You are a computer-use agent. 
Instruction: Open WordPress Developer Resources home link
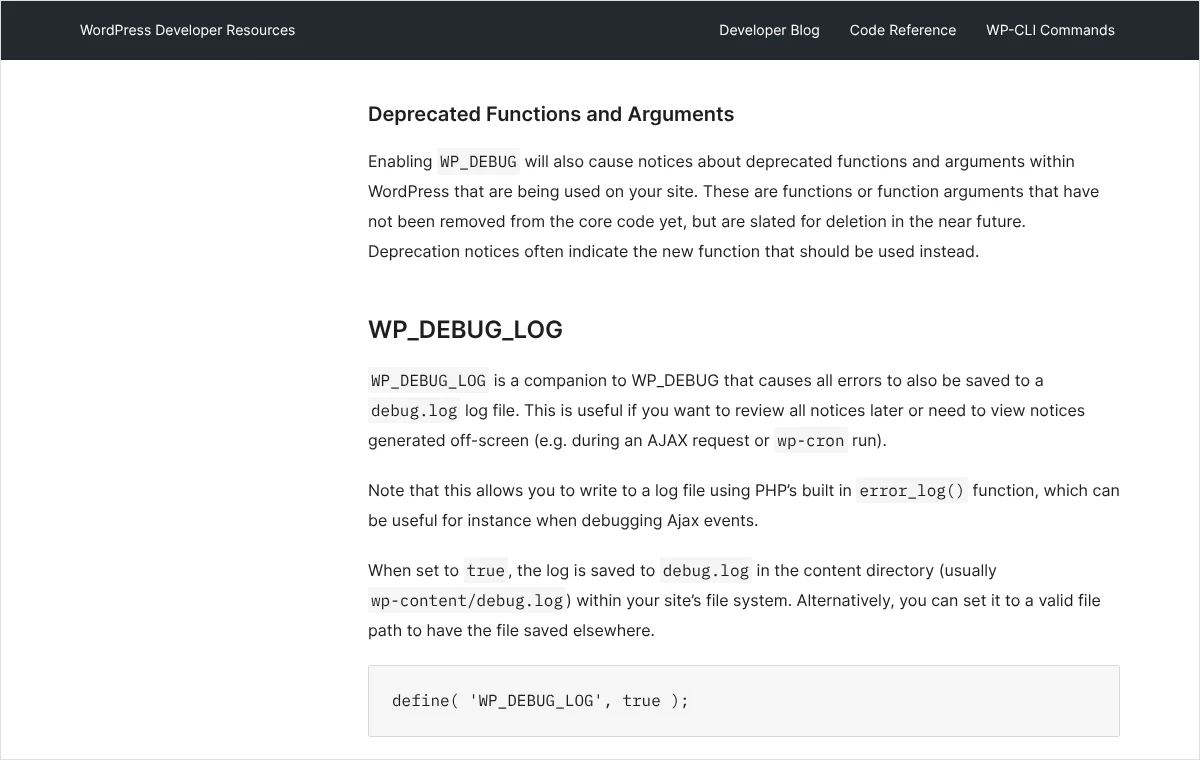click(187, 30)
